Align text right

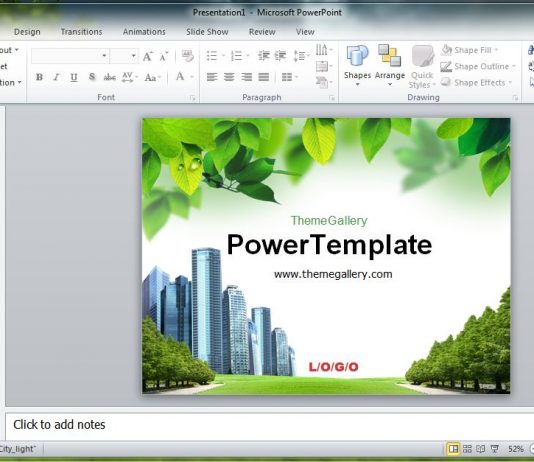coord(247,77)
